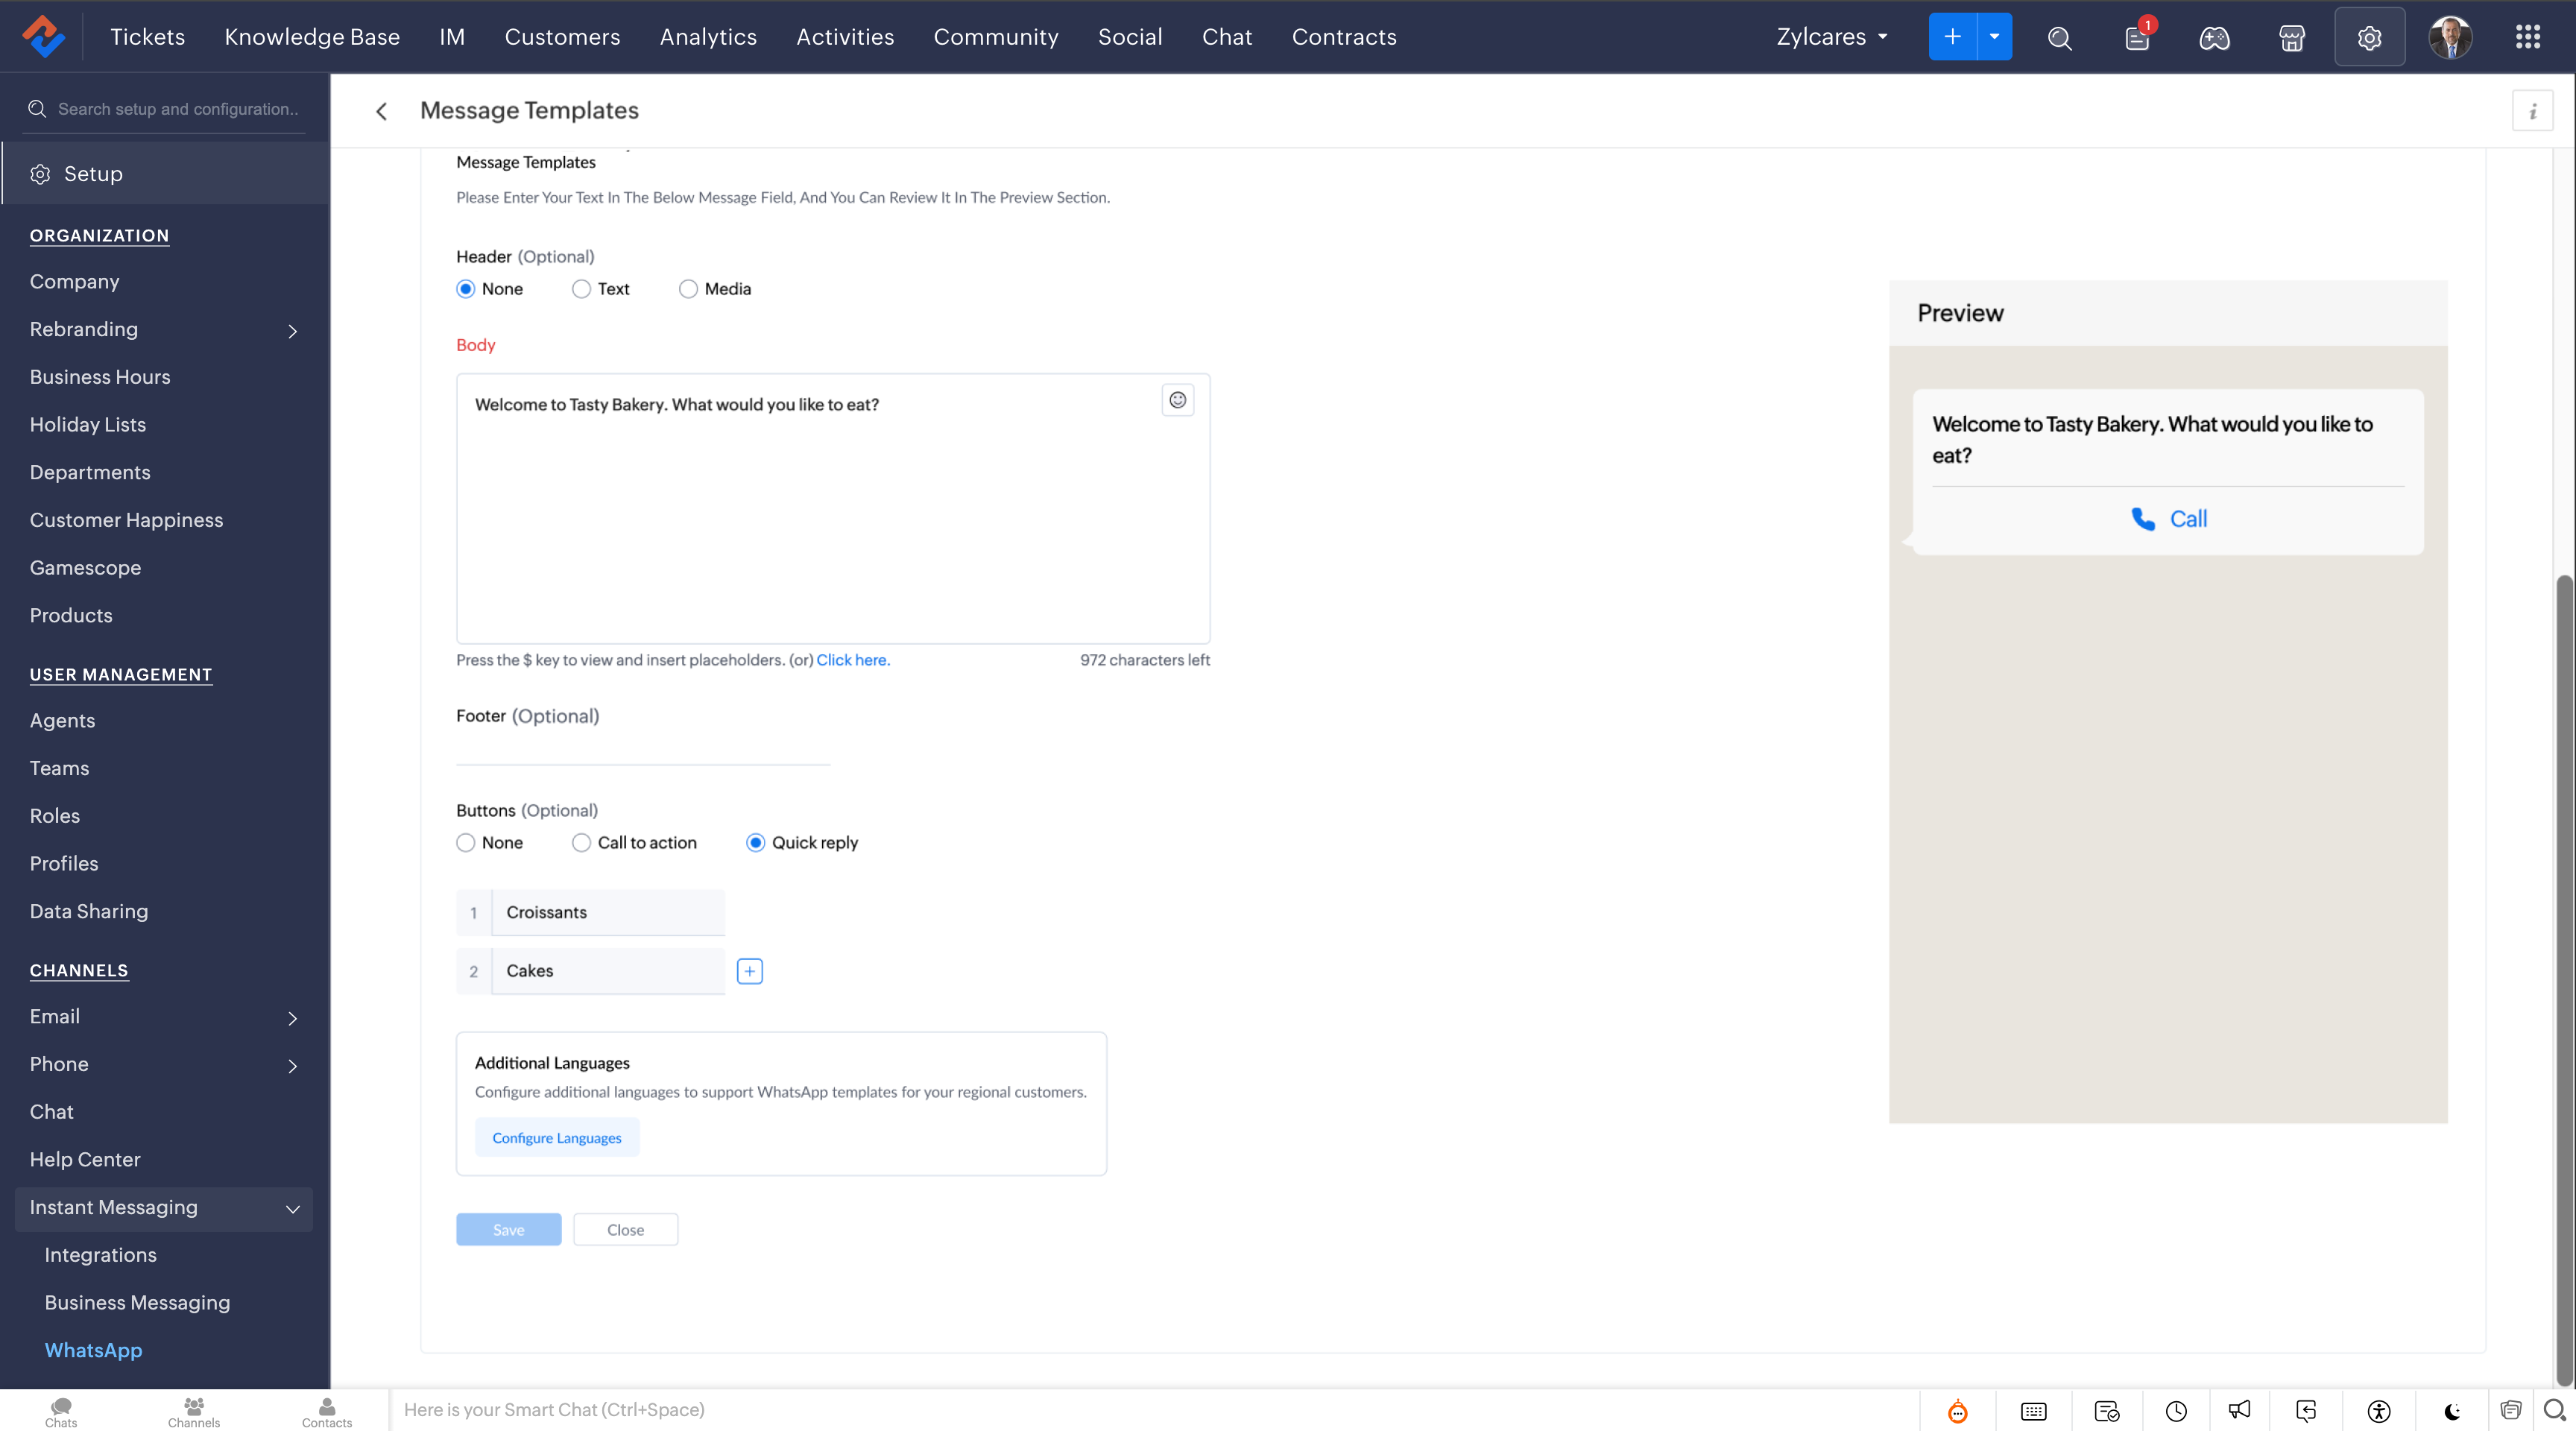The height and width of the screenshot is (1431, 2576).
Task: Open the Zia assistant icon in the bottom bar
Action: (1958, 1411)
